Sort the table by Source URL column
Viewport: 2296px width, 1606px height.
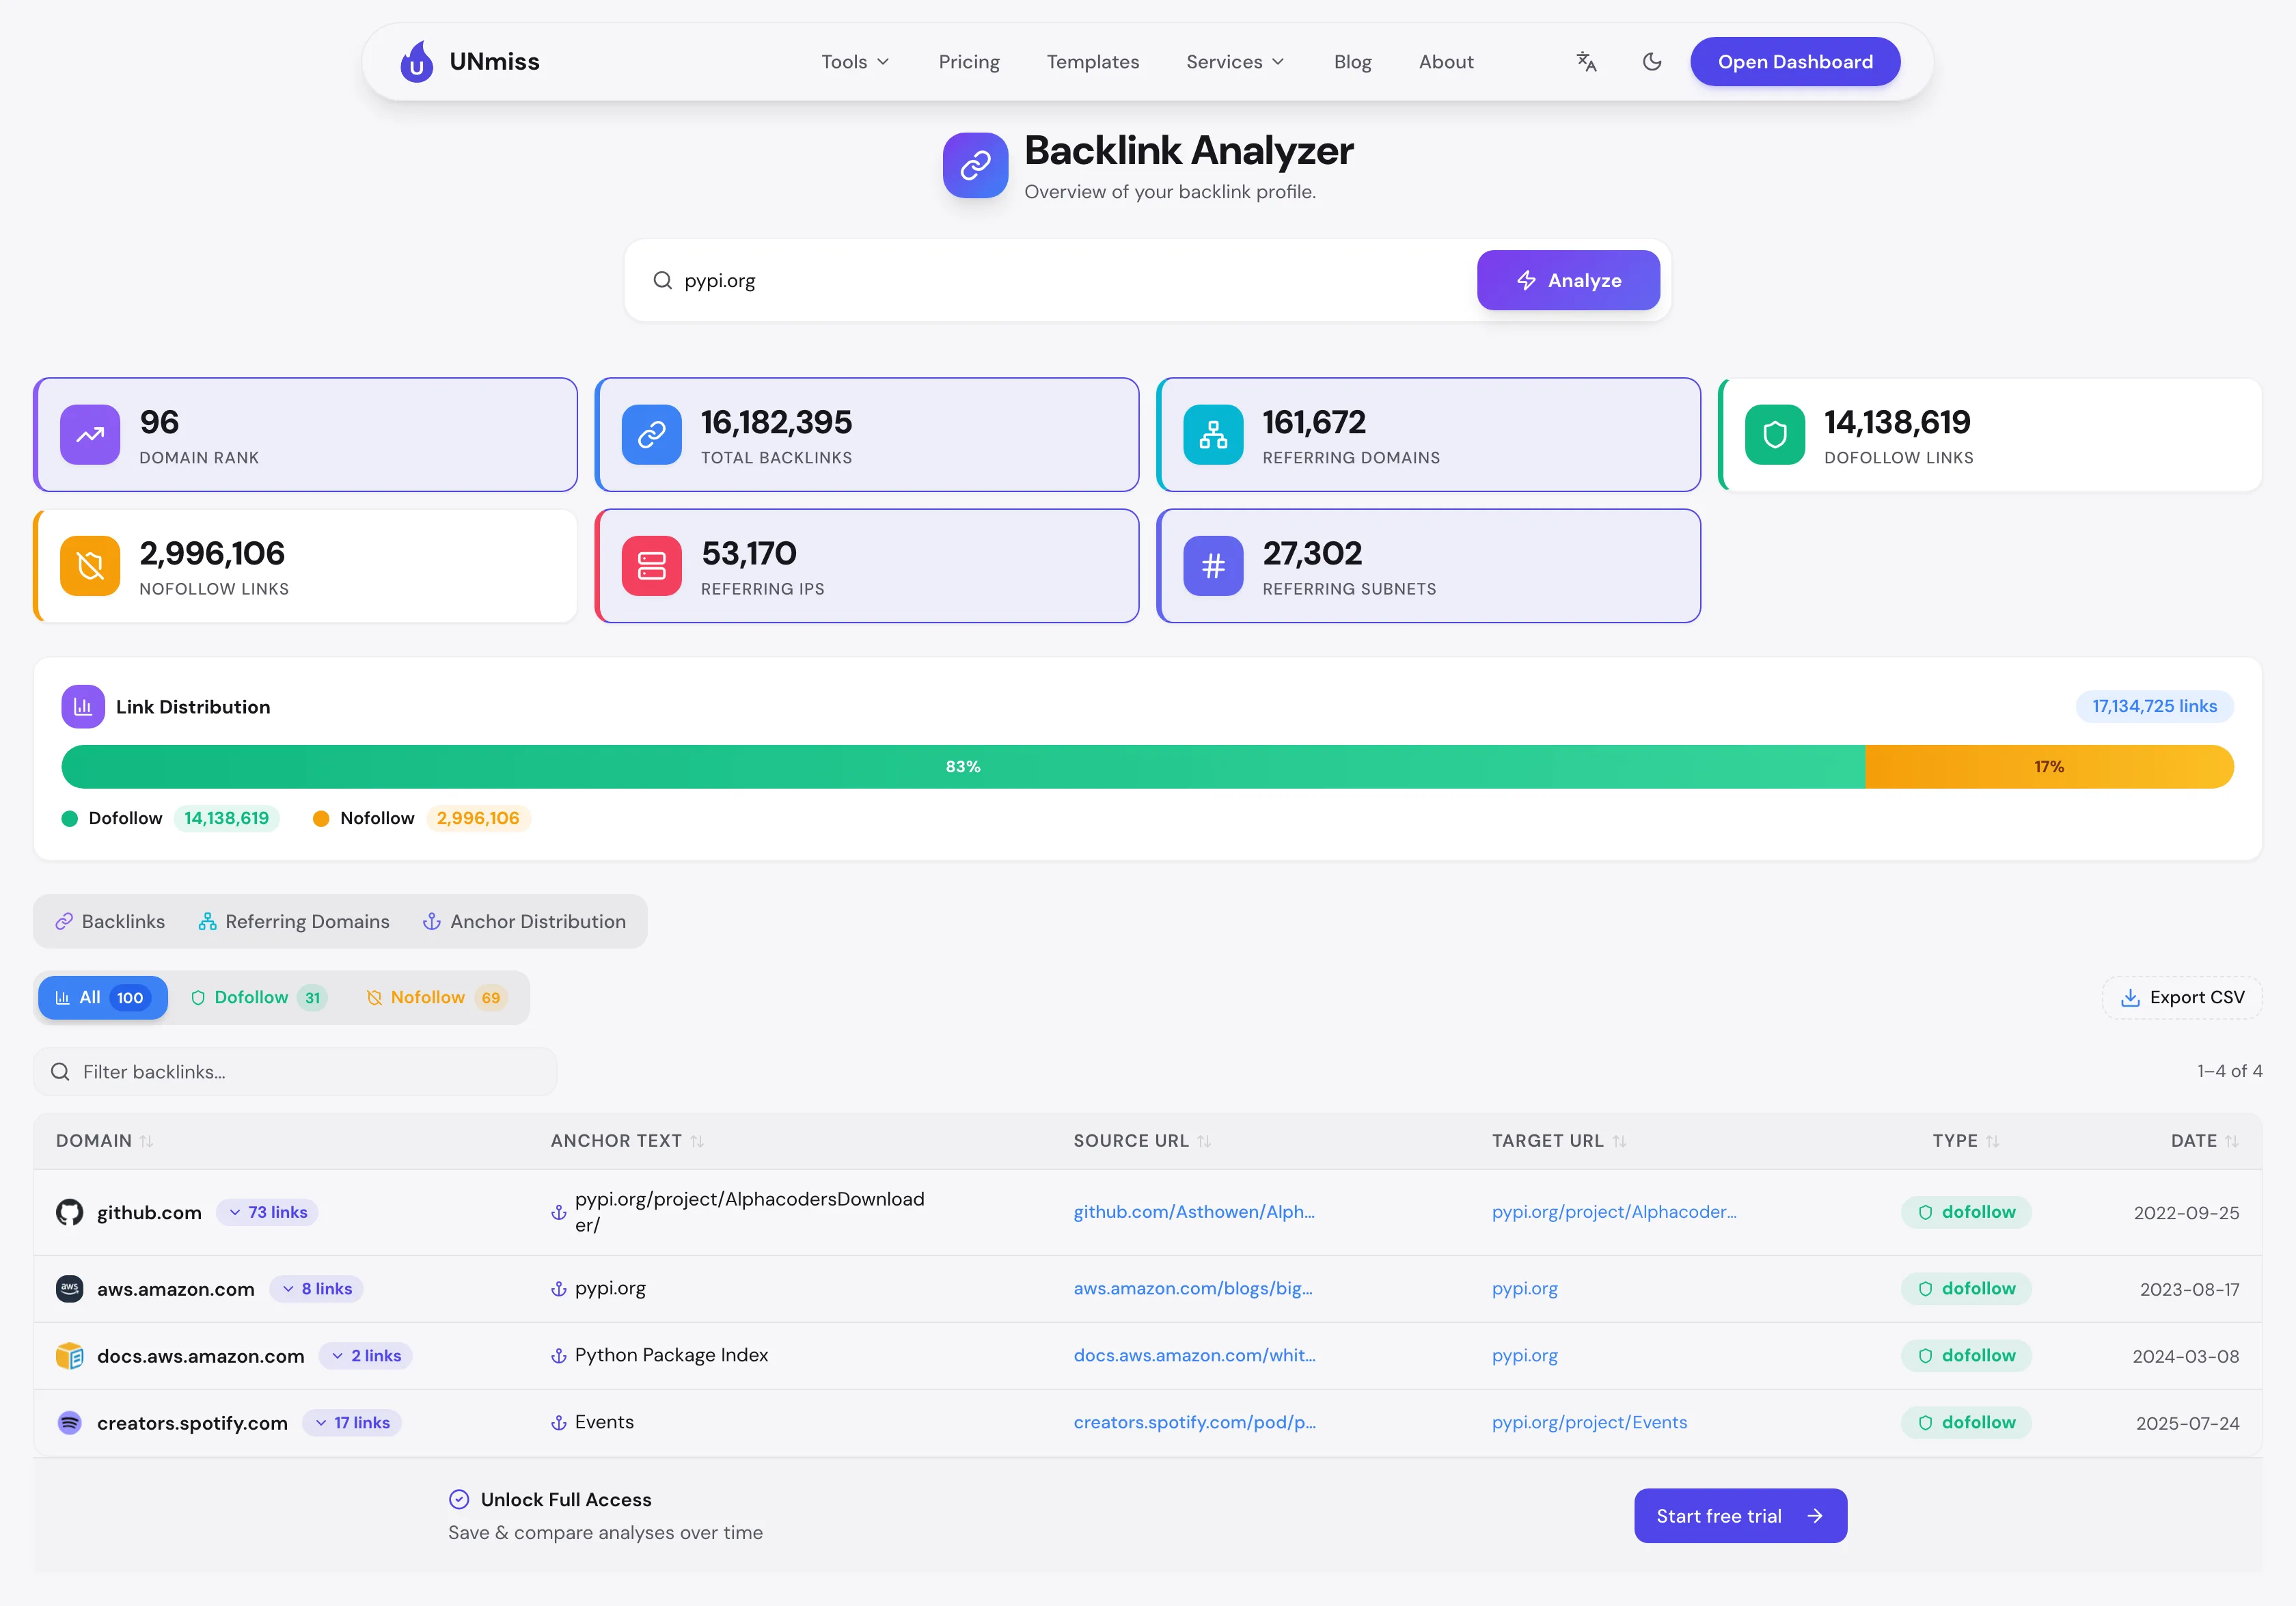tap(1143, 1141)
